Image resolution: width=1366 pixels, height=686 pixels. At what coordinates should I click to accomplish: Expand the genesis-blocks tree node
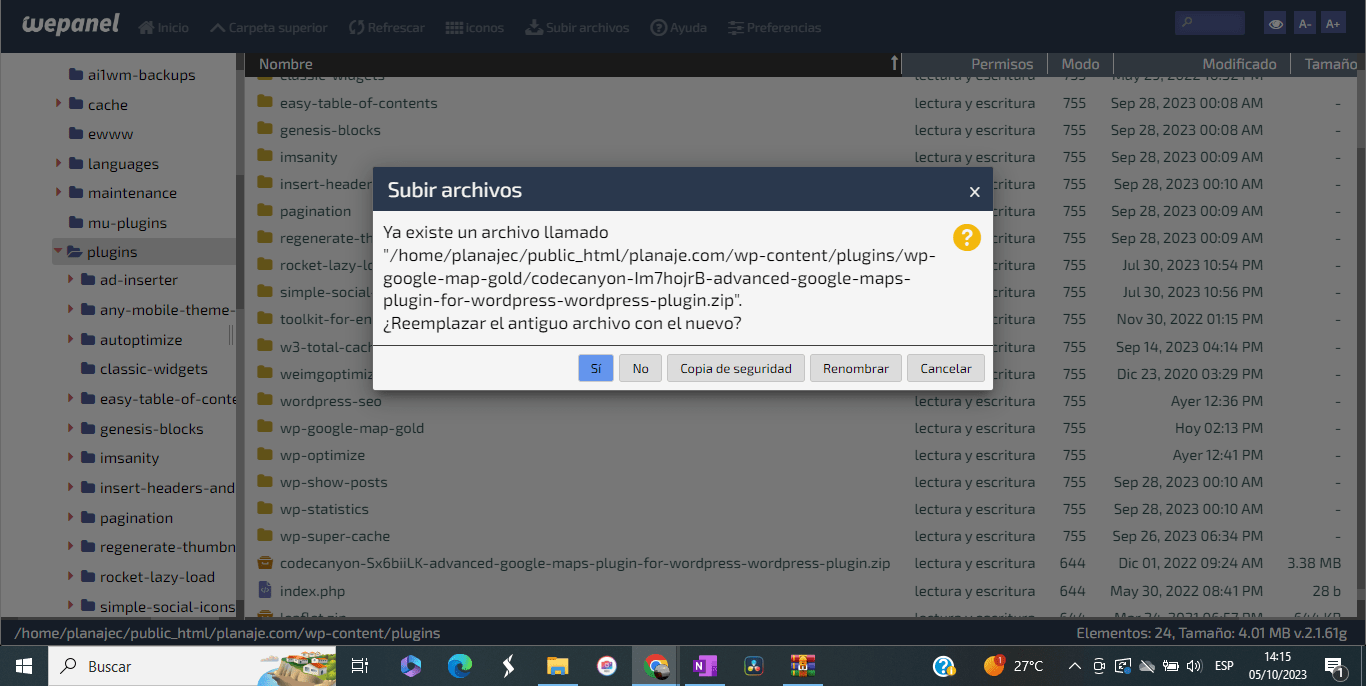click(x=71, y=428)
